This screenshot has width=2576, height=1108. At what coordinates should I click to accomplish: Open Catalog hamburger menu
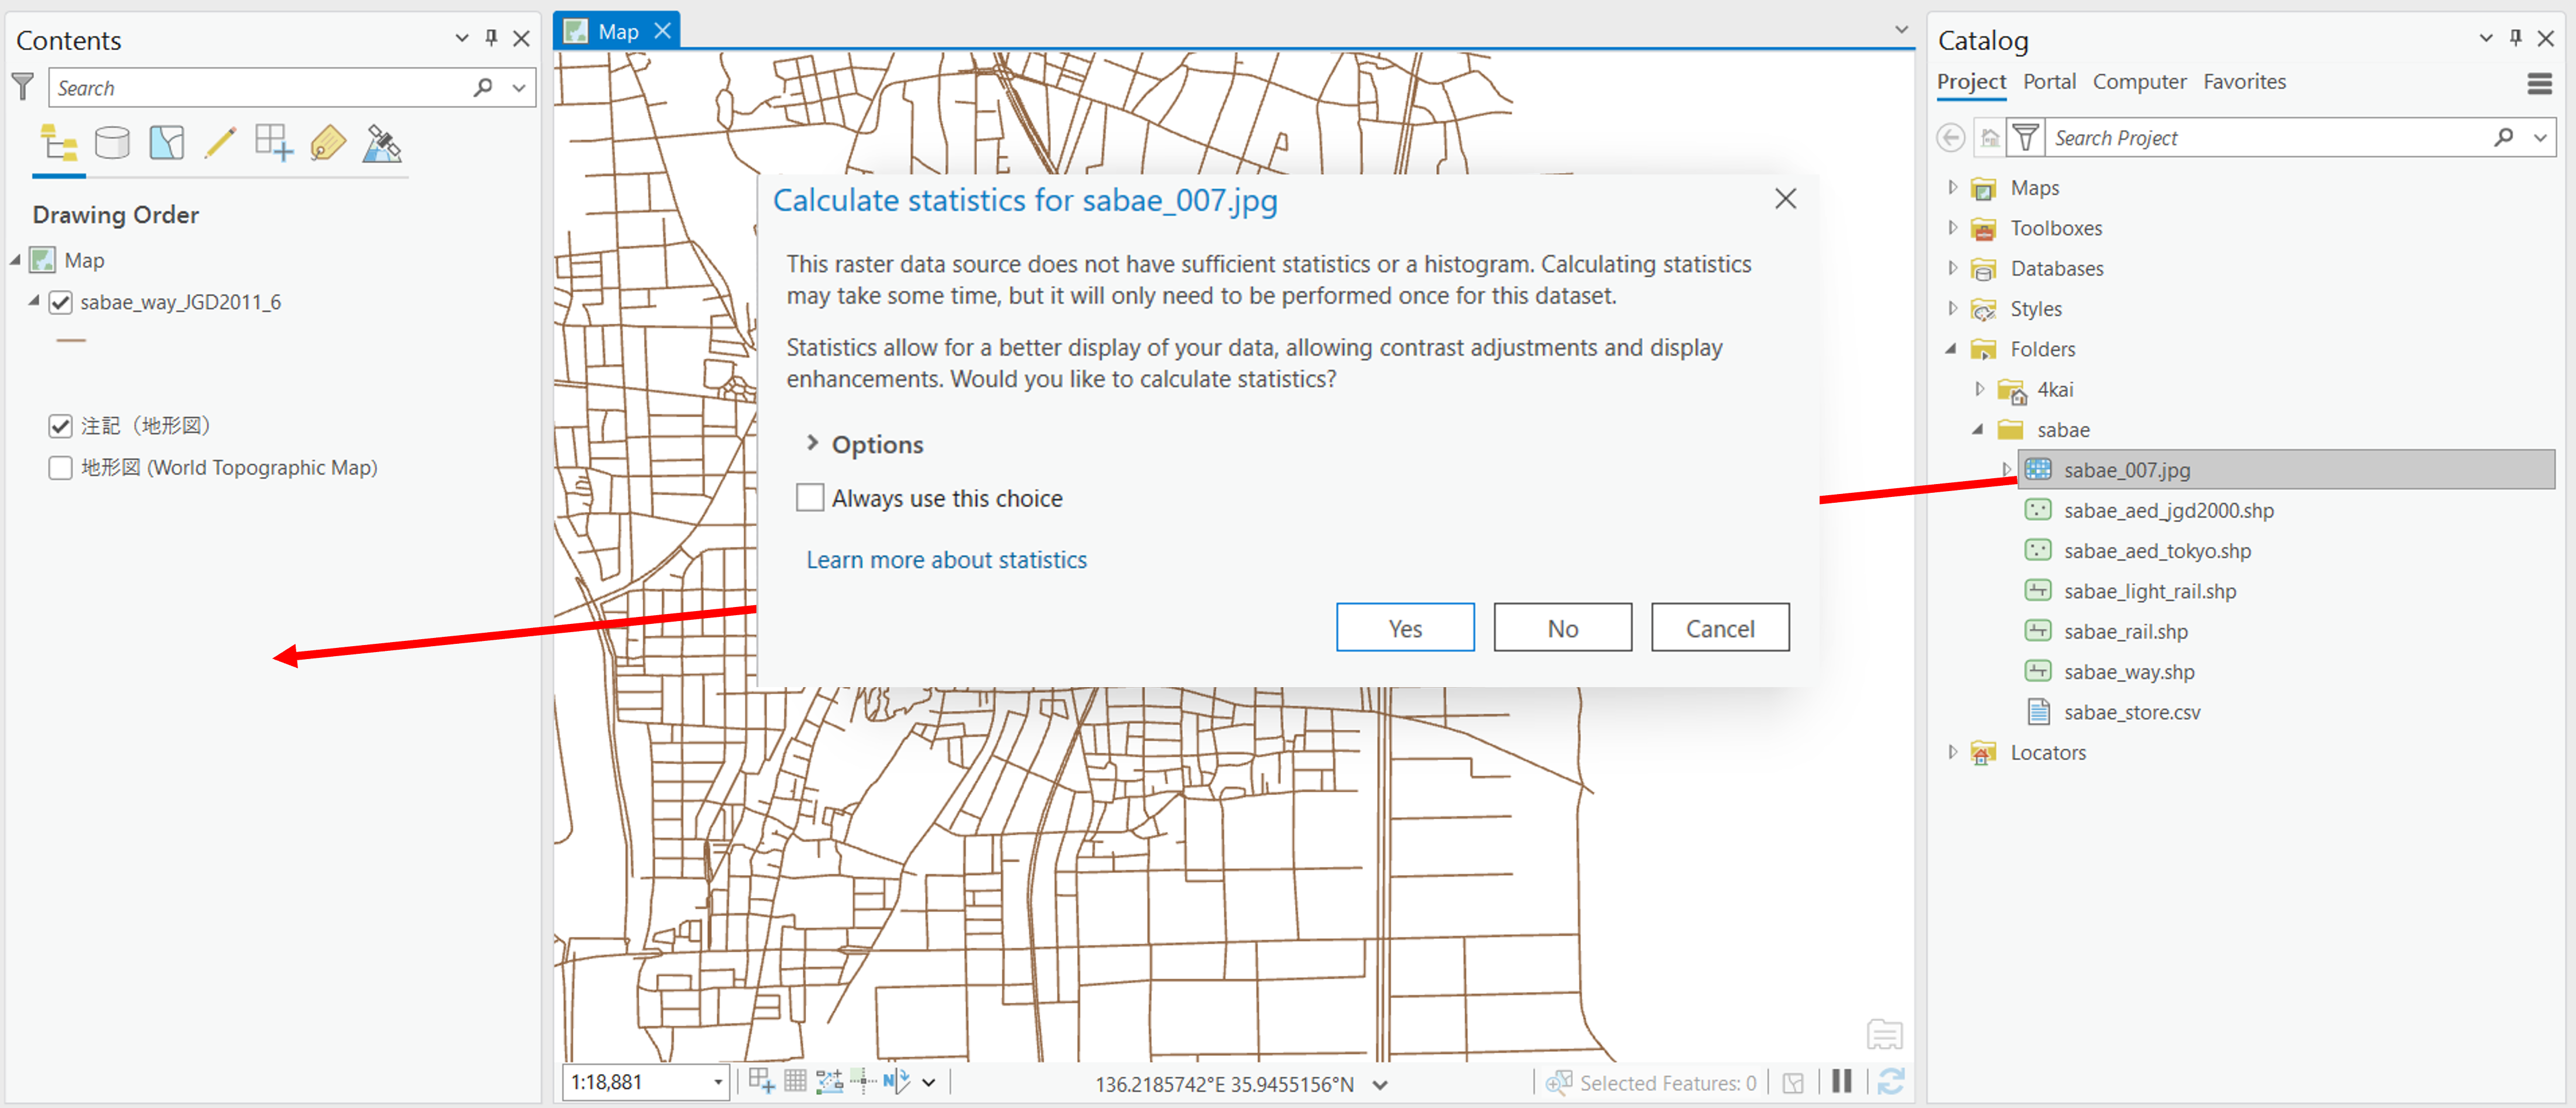click(2540, 83)
